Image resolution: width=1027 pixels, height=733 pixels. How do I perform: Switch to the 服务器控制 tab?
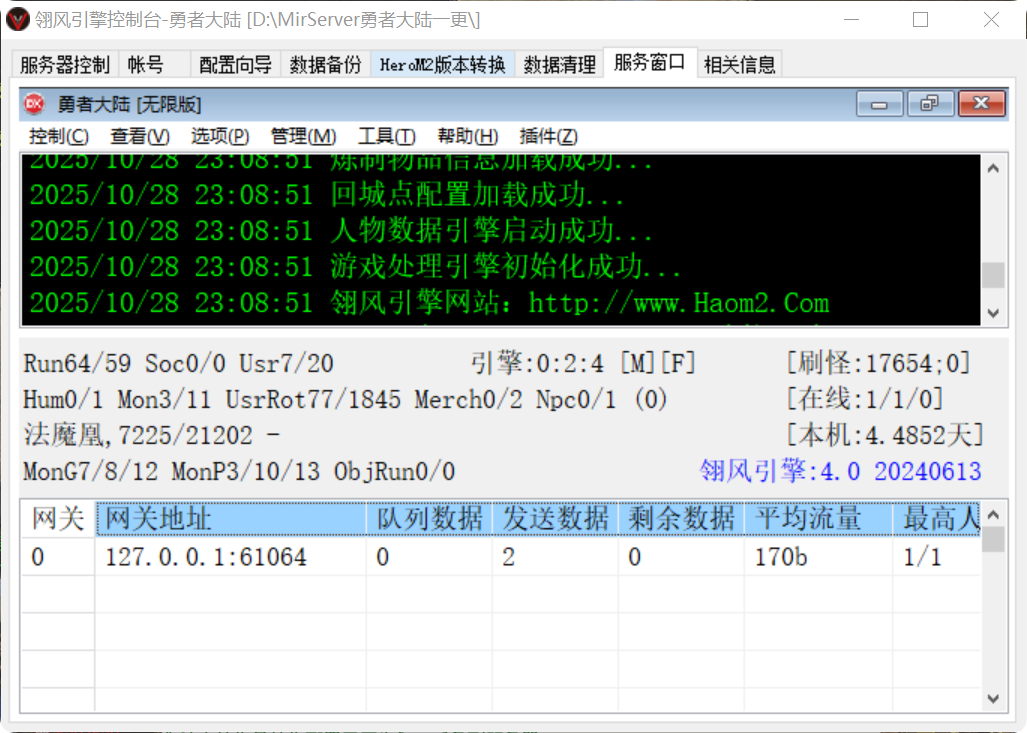click(63, 63)
